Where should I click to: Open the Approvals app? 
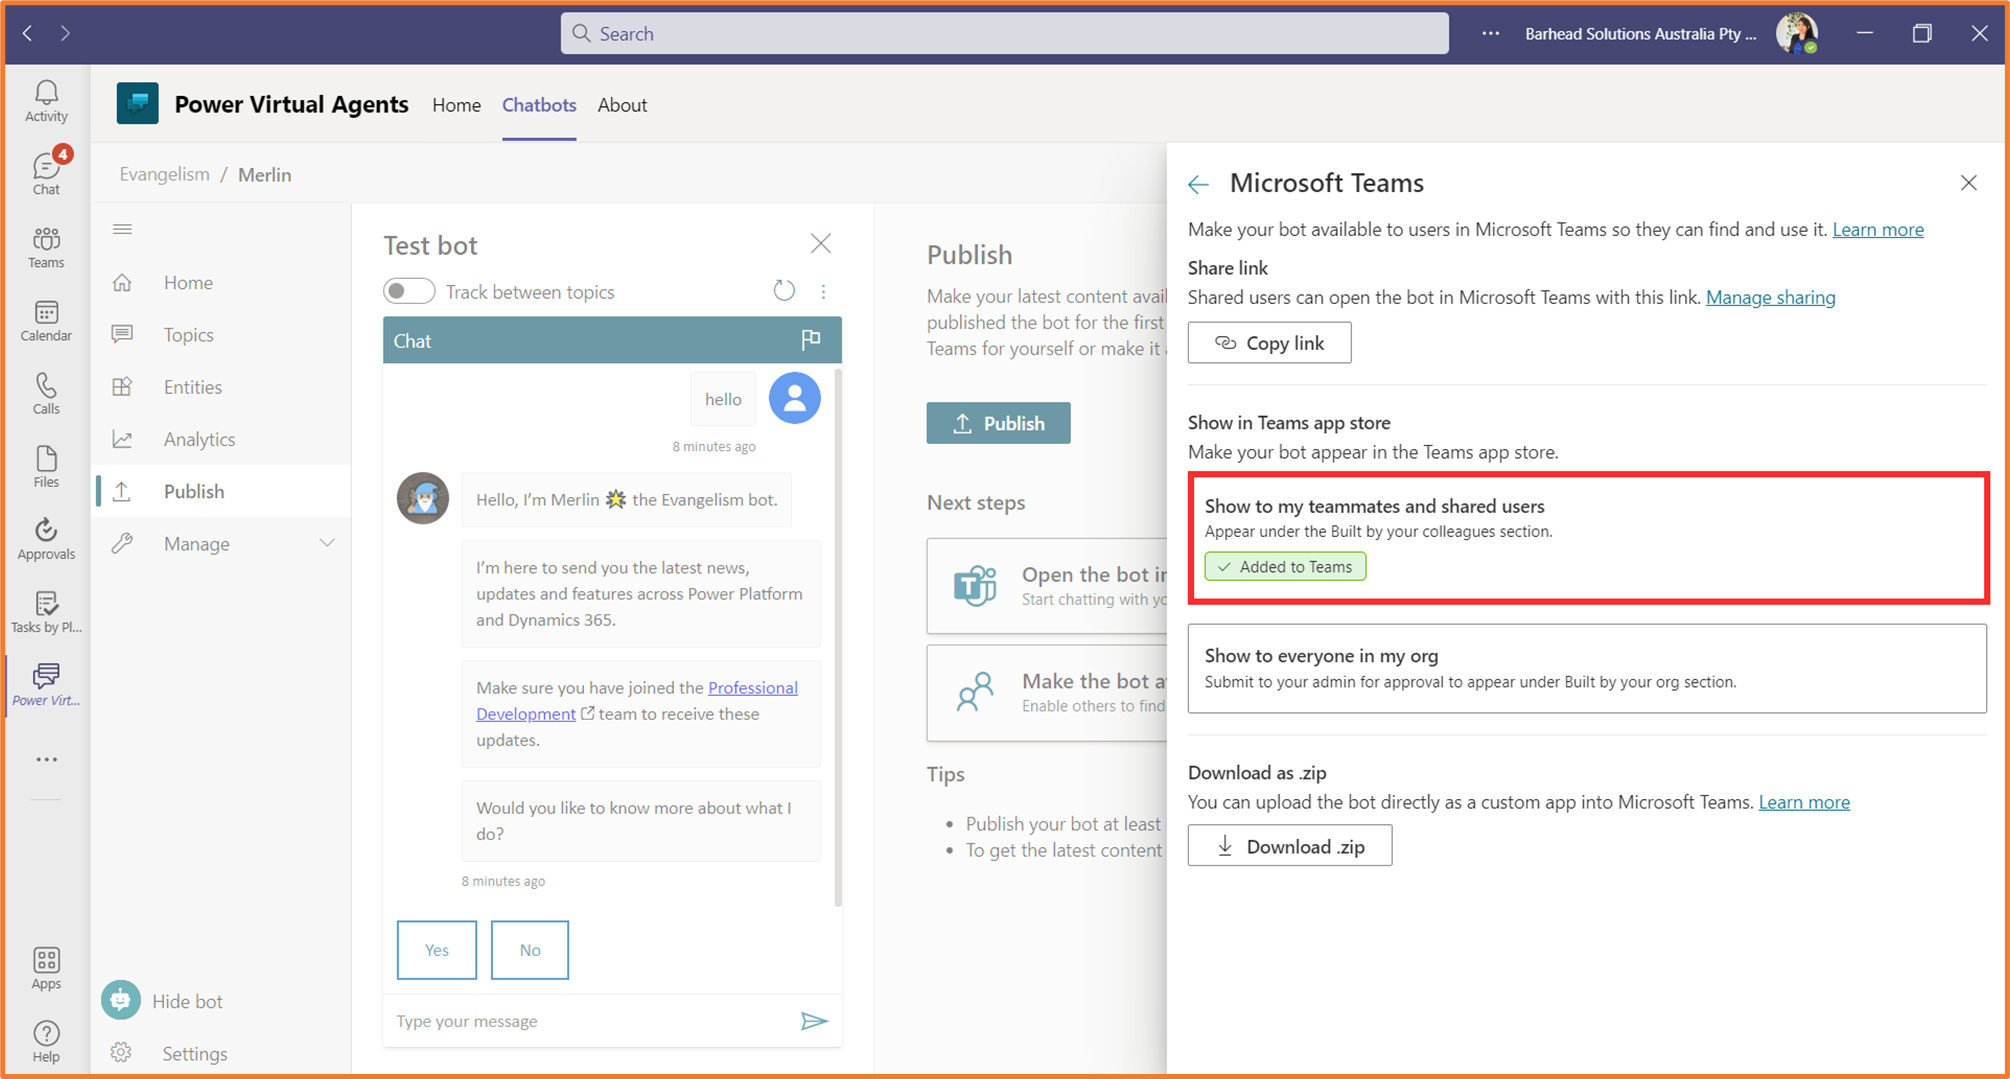[x=45, y=538]
